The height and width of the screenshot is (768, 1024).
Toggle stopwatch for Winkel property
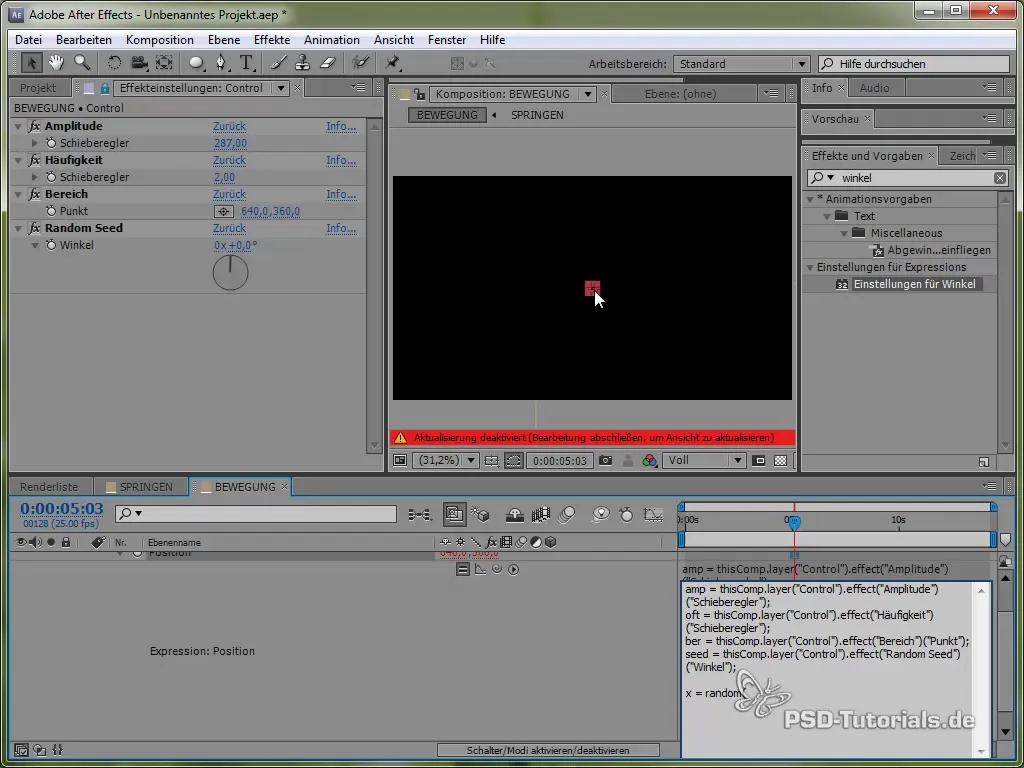pyautogui.click(x=50, y=245)
